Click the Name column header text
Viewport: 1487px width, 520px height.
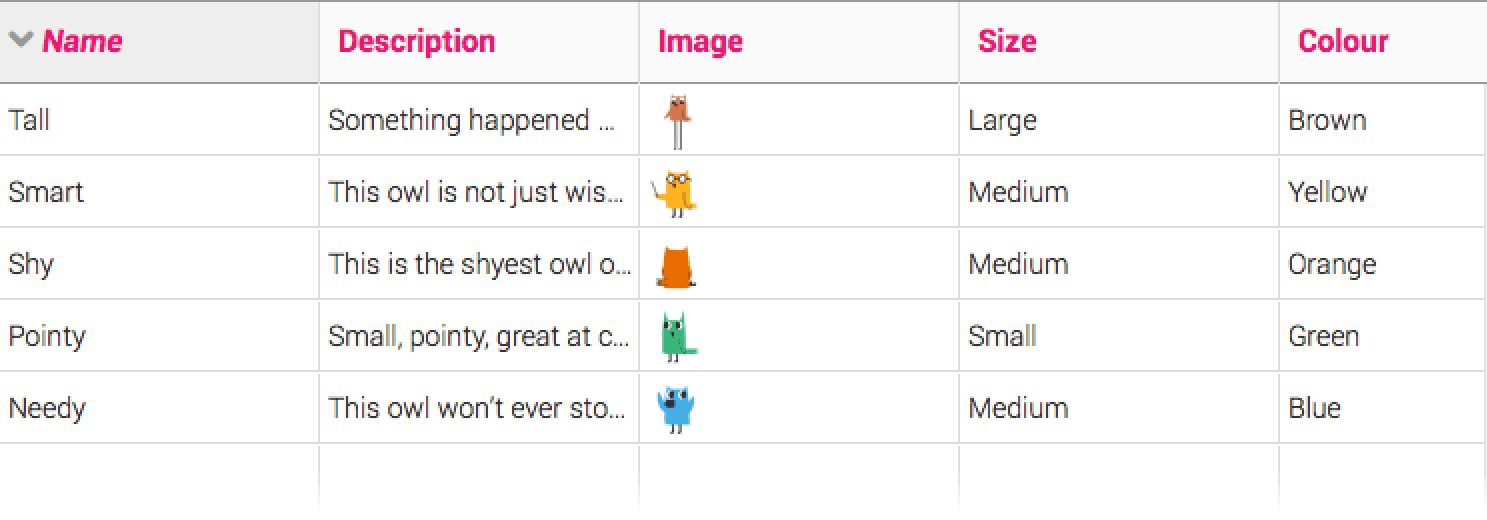click(82, 41)
